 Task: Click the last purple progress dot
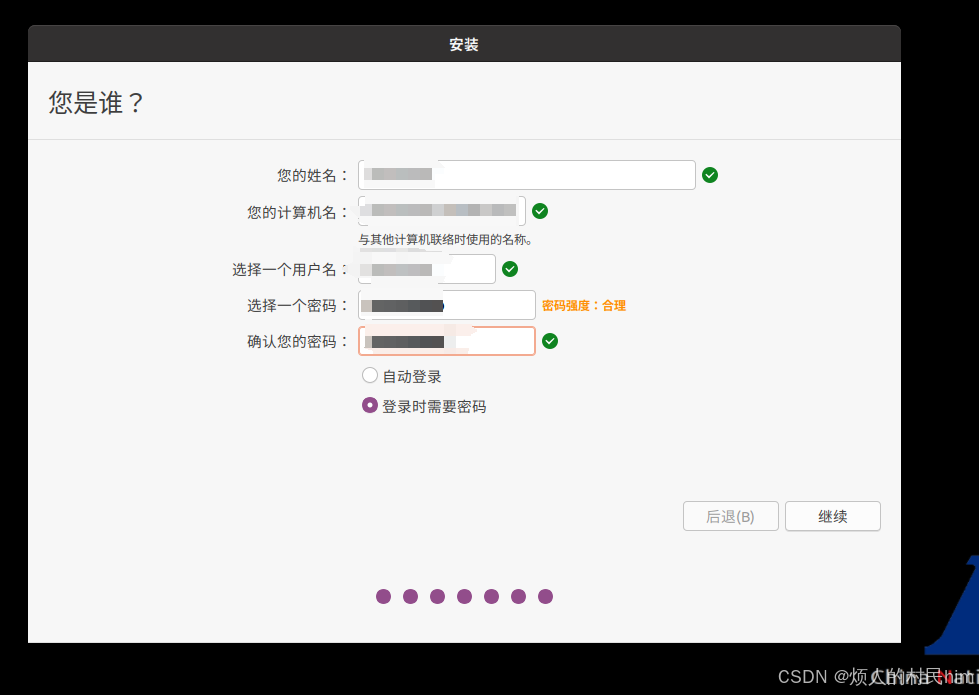pyautogui.click(x=545, y=597)
